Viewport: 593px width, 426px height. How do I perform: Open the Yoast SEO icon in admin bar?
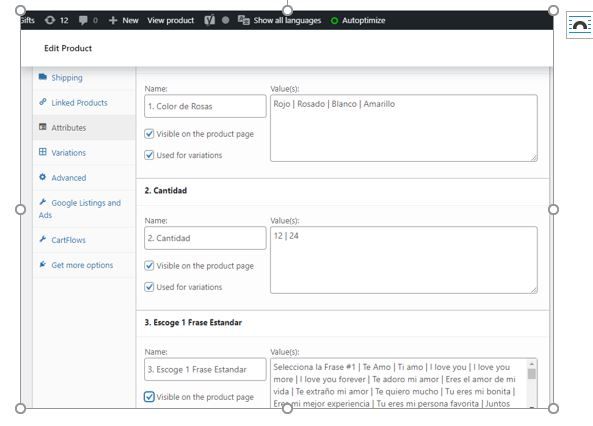[x=210, y=20]
